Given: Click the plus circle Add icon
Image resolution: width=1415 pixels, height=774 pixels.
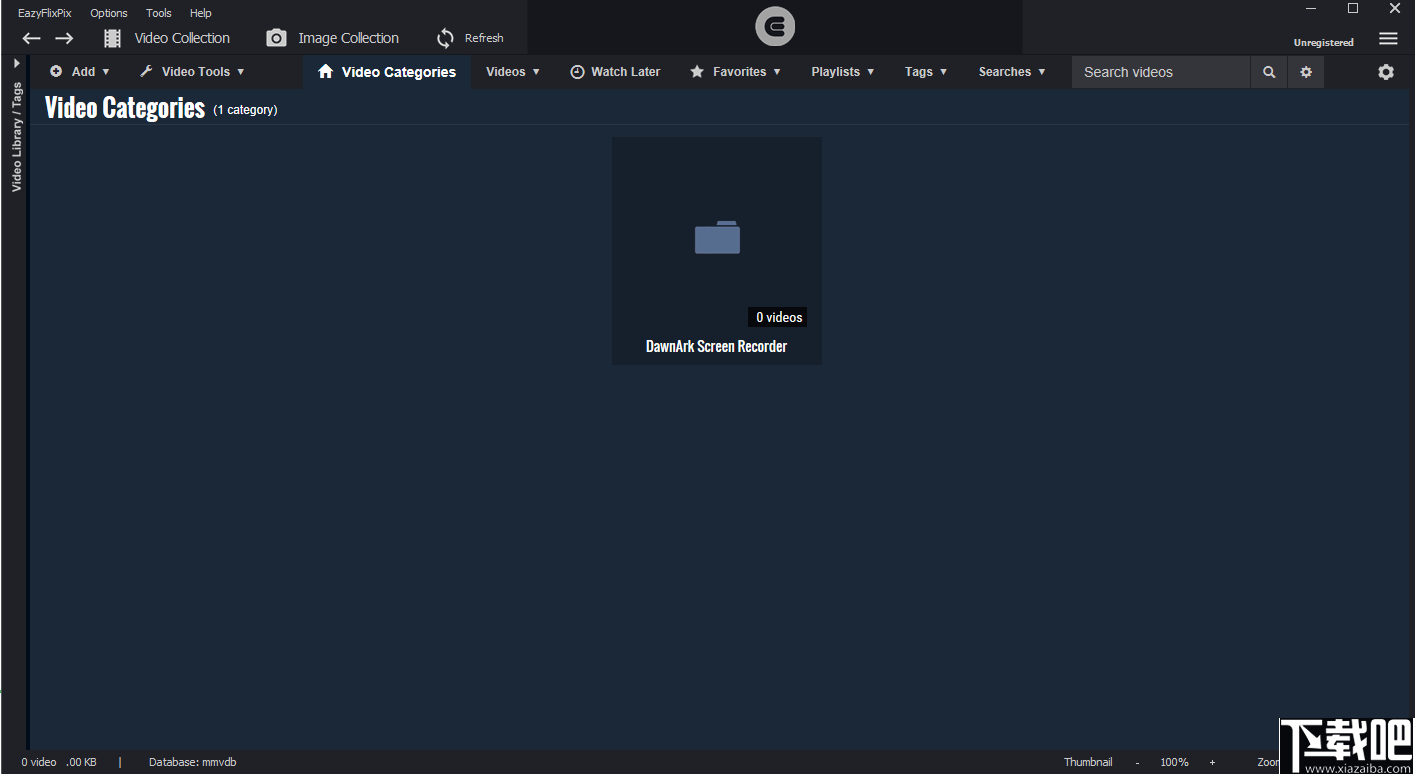Looking at the screenshot, I should click(56, 71).
